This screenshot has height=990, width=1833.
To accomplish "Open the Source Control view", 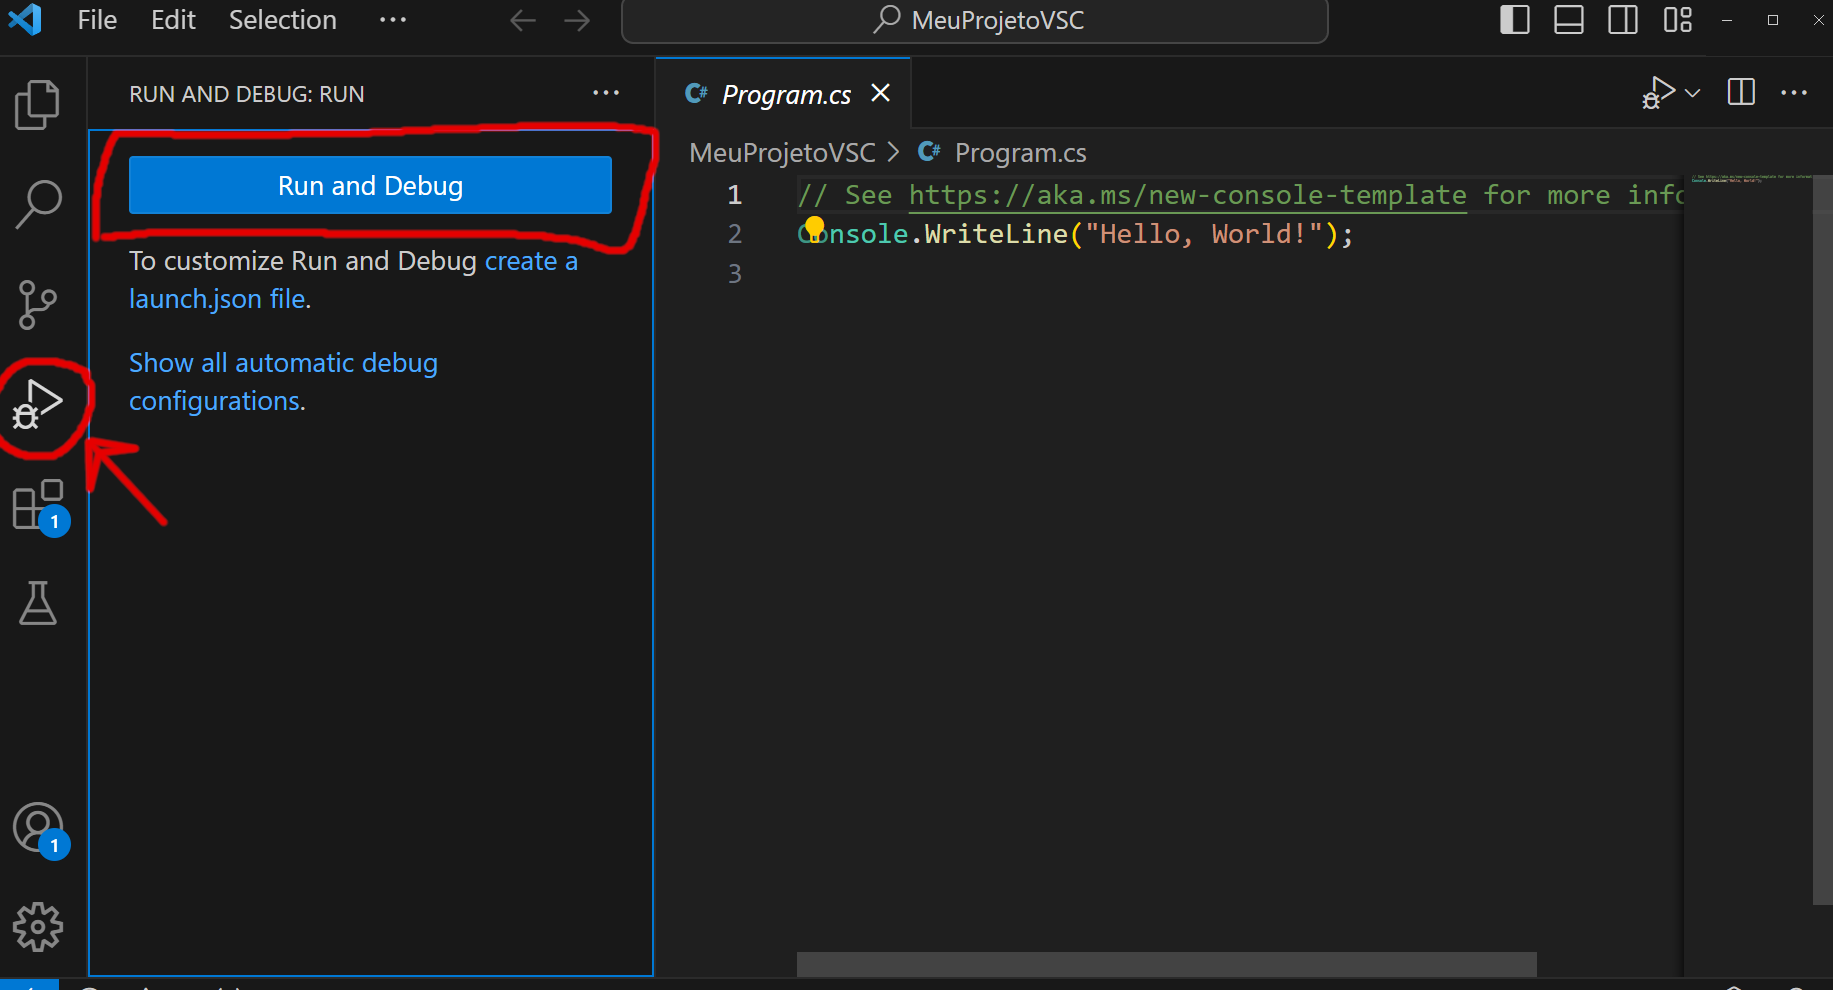I will click(x=37, y=304).
